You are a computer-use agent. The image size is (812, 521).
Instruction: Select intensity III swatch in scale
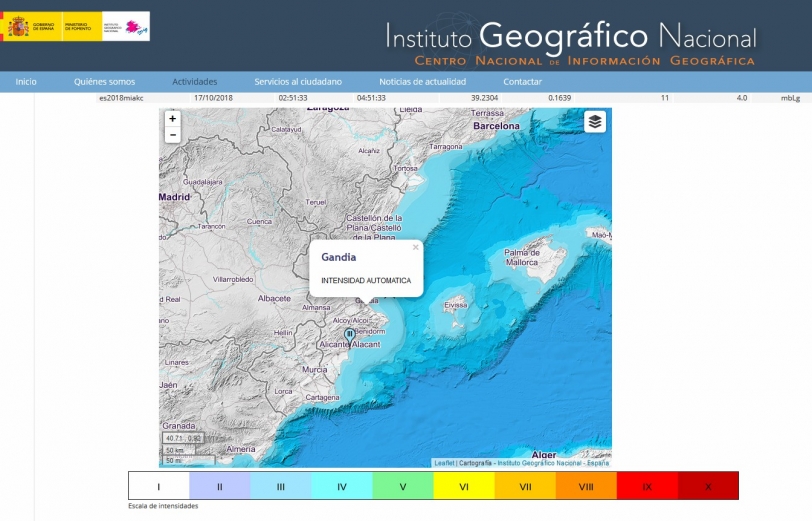tap(281, 486)
